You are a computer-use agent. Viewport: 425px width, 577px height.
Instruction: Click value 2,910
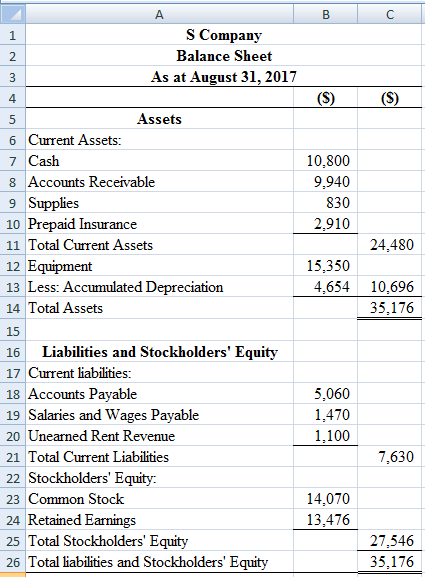coord(325,224)
